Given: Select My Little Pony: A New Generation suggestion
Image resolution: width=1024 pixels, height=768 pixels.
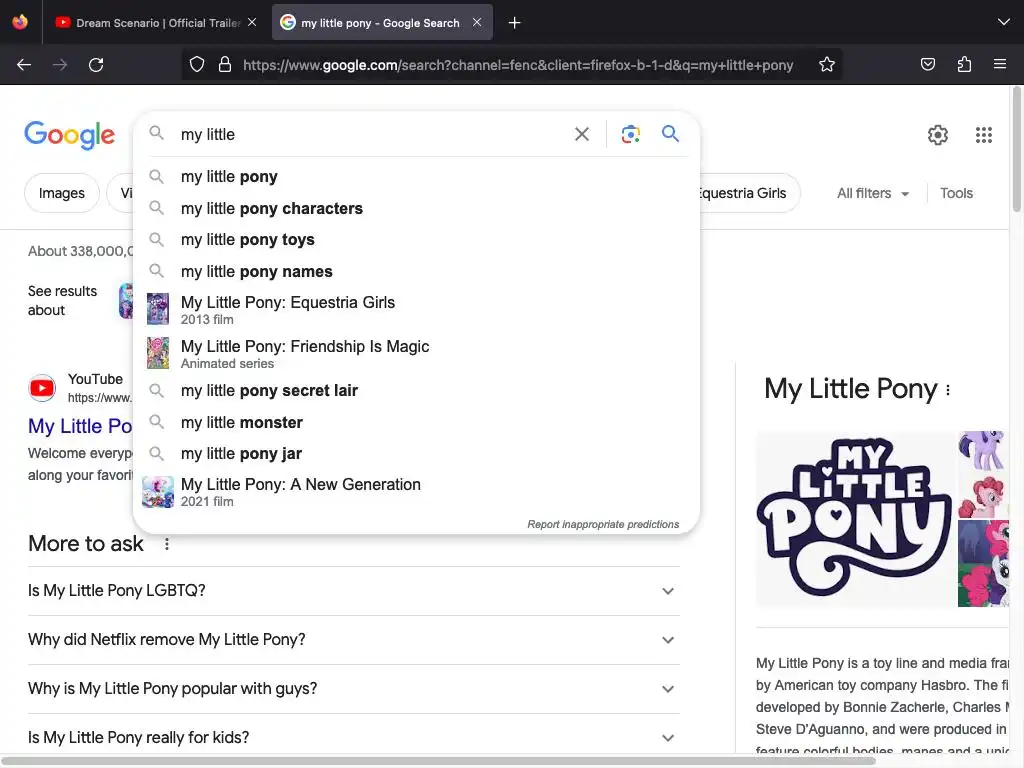Looking at the screenshot, I should tap(417, 492).
